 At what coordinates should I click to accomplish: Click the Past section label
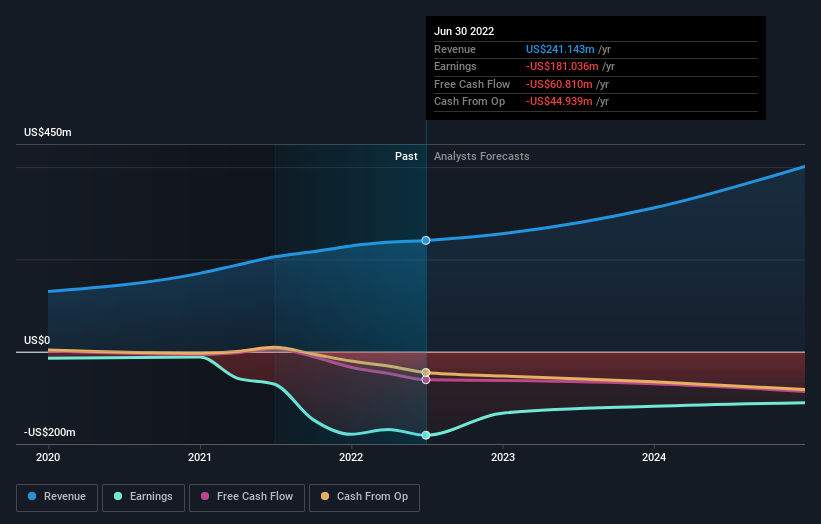point(406,156)
